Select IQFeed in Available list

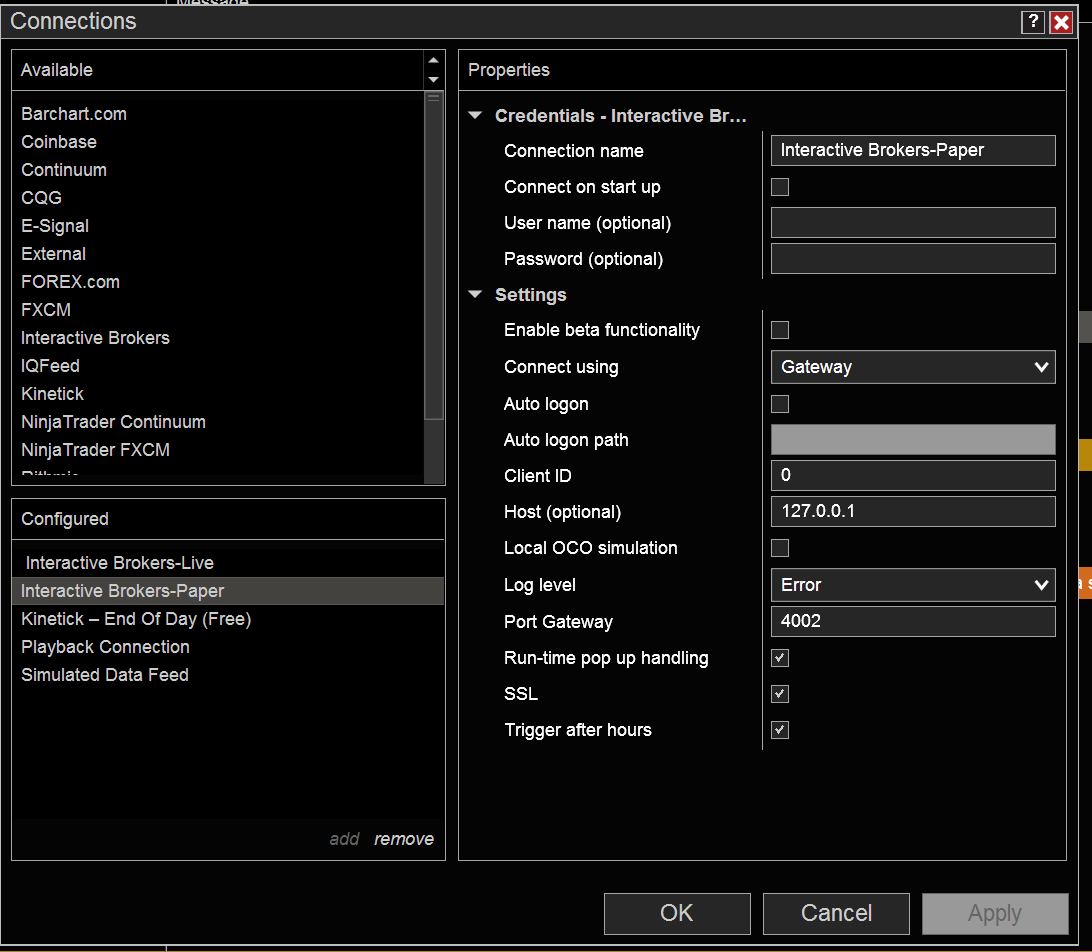coord(50,366)
